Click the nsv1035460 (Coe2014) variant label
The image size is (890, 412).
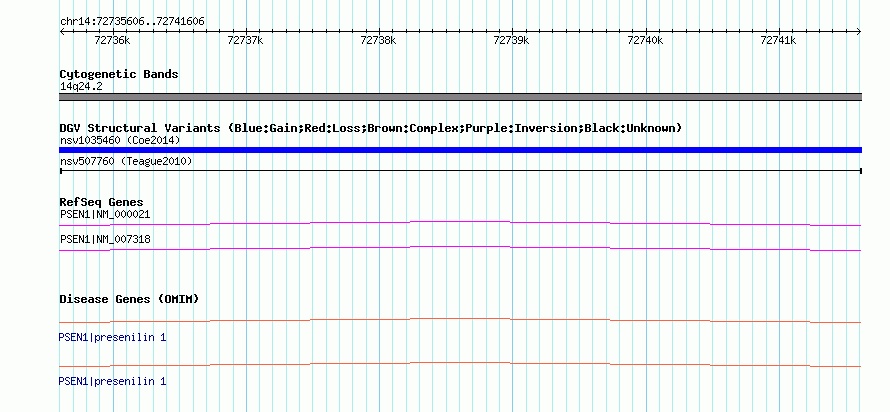pyautogui.click(x=120, y=140)
